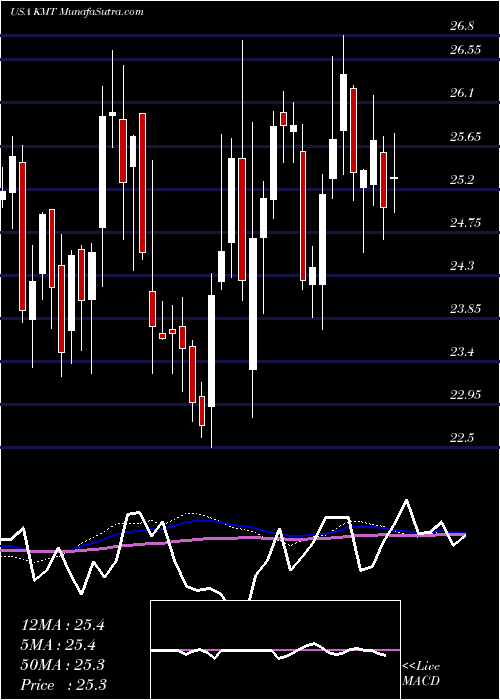The width and height of the screenshot is (500, 700).
Task: Click the 50MA : 25.3 reading
Action: pos(63,665)
